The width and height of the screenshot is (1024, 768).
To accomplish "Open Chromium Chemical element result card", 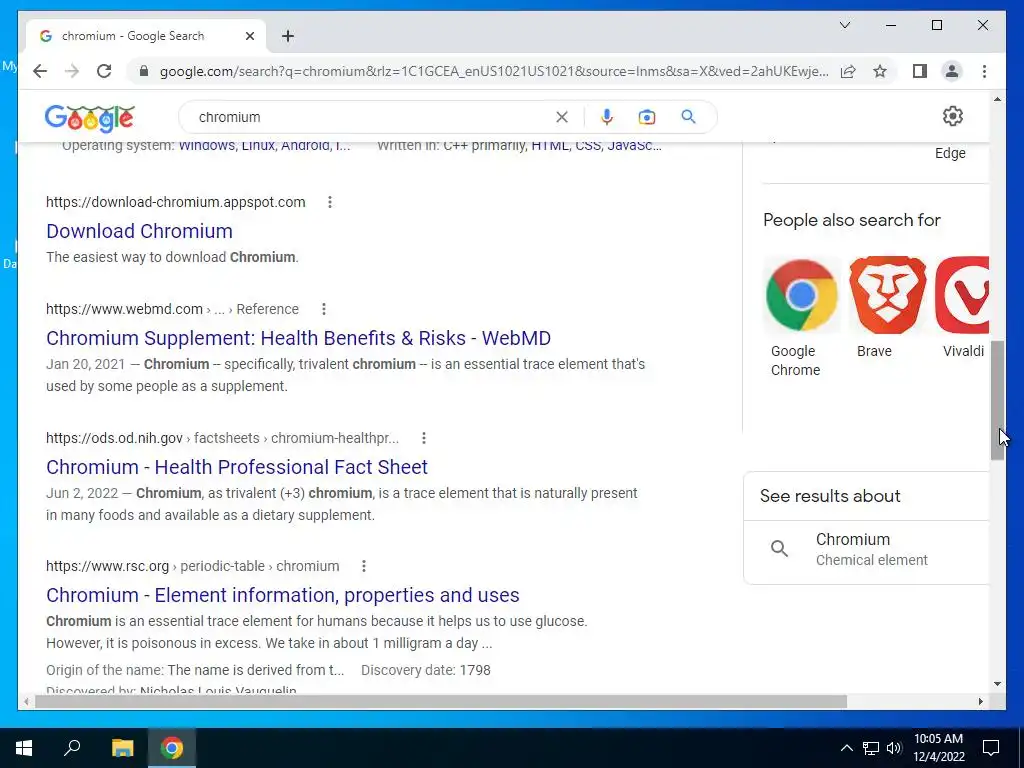I will (867, 549).
